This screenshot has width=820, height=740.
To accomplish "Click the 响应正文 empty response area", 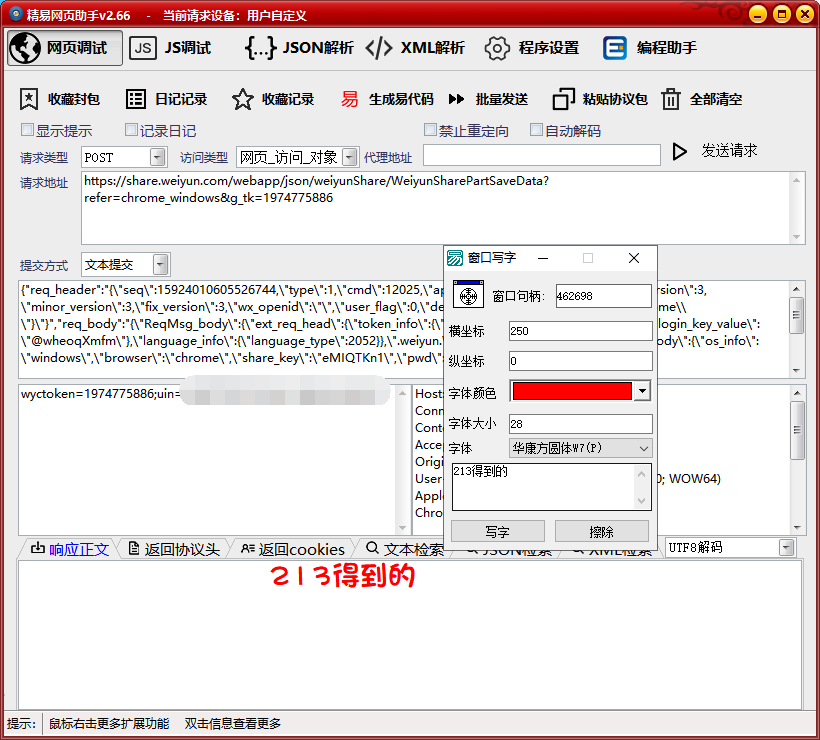I will pyautogui.click(x=410, y=635).
